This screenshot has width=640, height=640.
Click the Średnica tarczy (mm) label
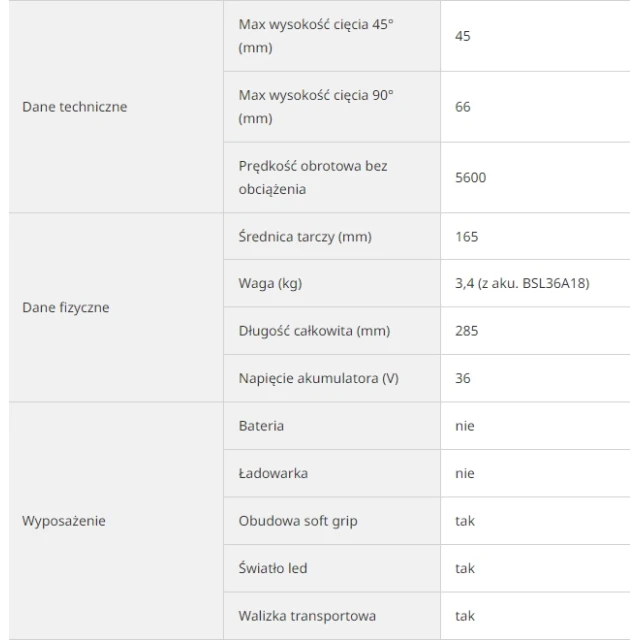coord(305,237)
